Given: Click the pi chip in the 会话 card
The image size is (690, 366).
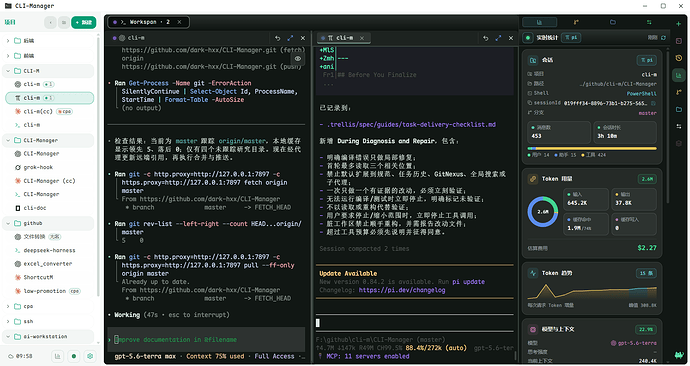Looking at the screenshot, I should pos(646,60).
